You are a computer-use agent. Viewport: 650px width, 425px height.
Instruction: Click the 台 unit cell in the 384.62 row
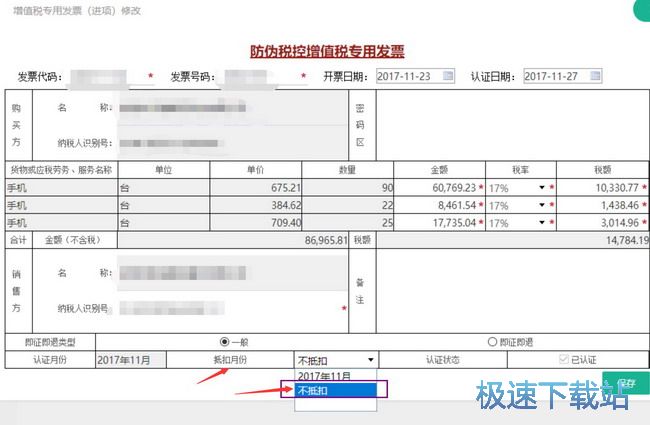click(164, 205)
